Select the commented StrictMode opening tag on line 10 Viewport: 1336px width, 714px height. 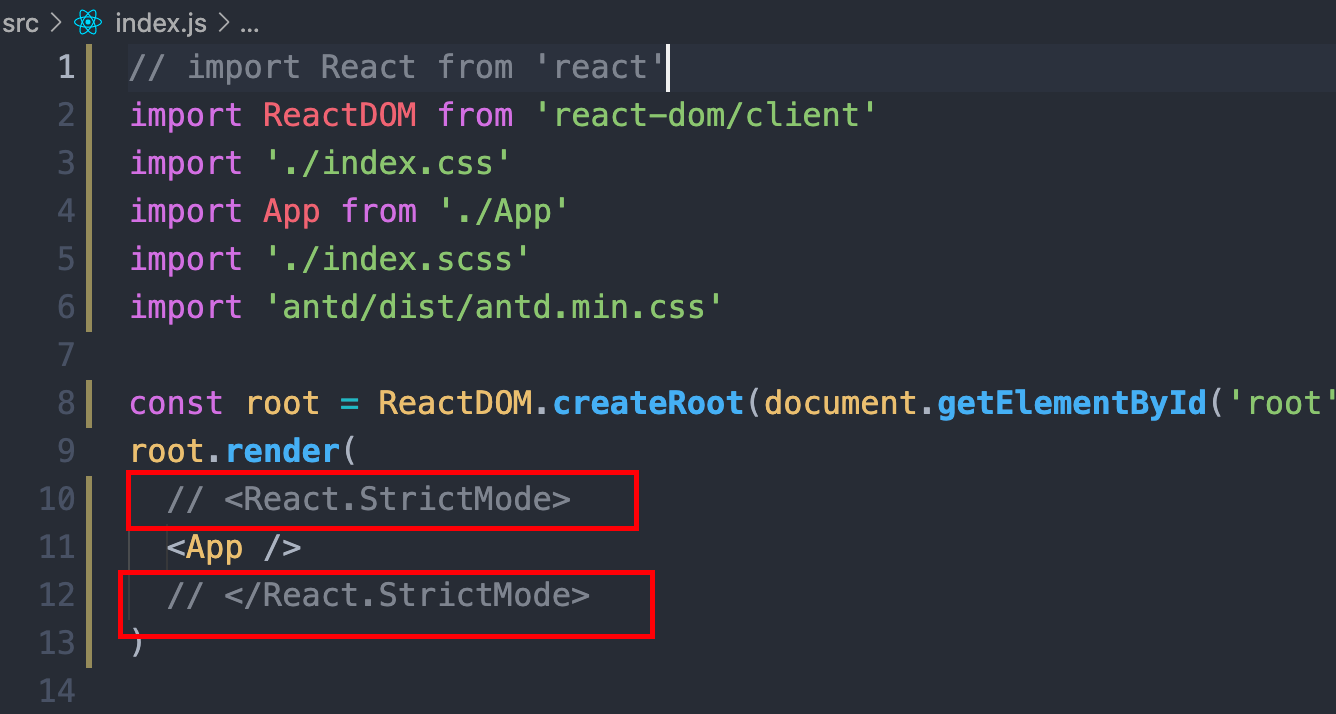[x=370, y=499]
